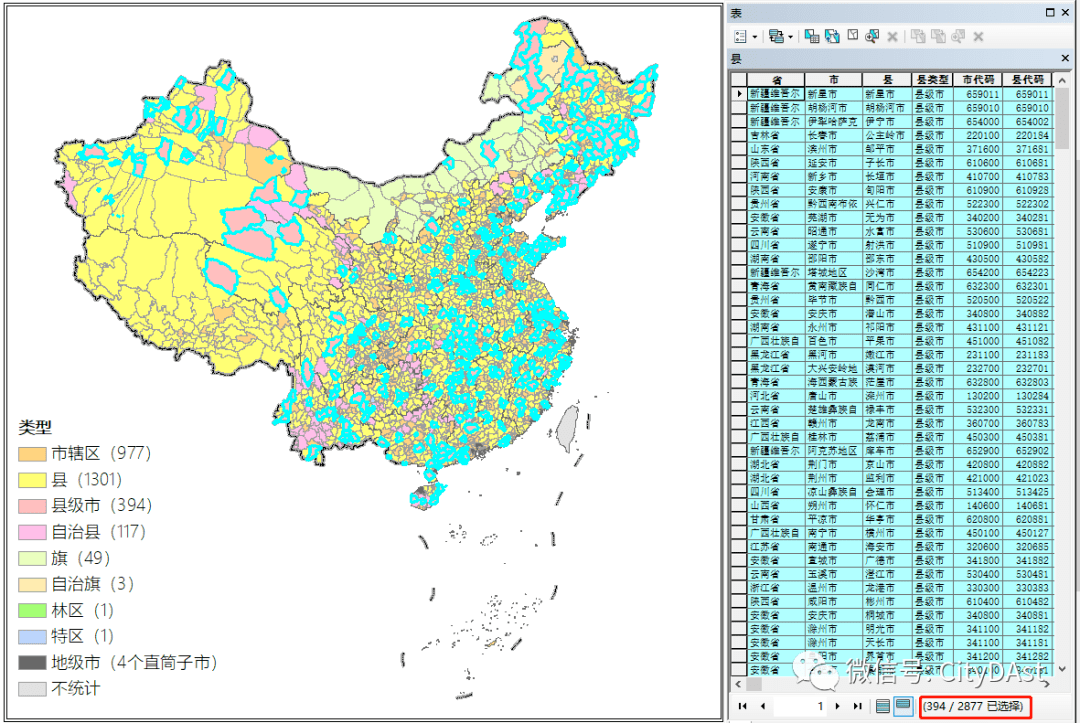This screenshot has width=1080, height=723.
Task: Click the 县级市 pink legend swatch
Action: tap(32, 506)
